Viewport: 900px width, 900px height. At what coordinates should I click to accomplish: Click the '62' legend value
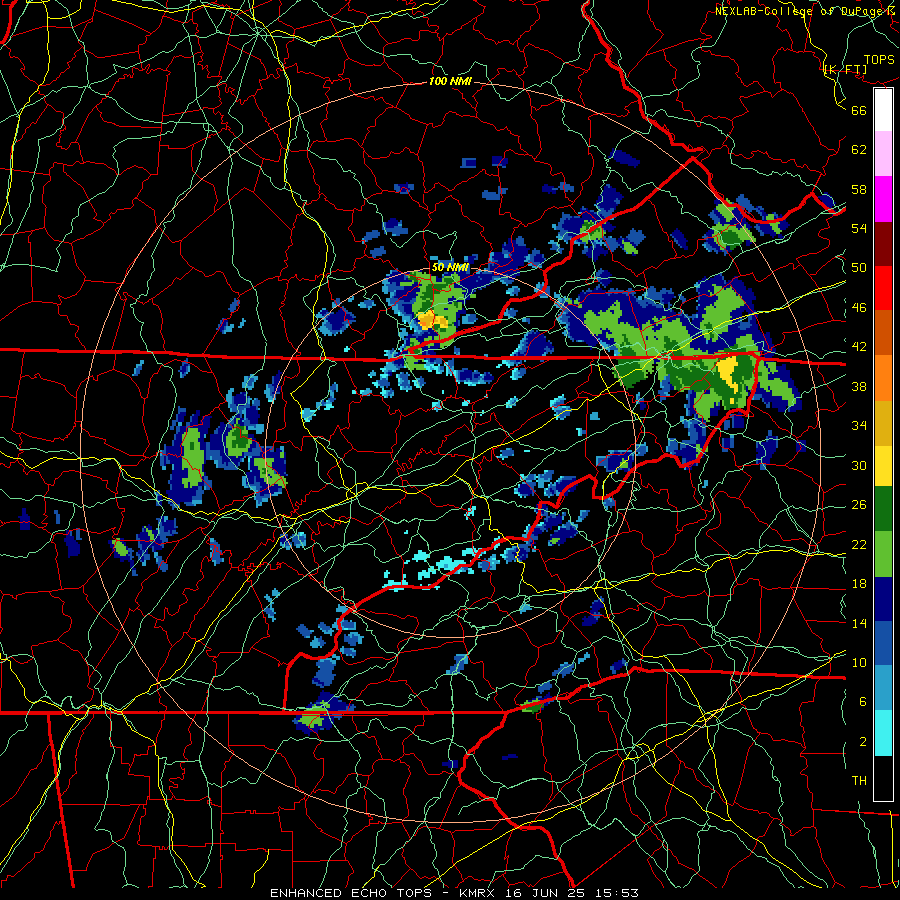coord(859,150)
